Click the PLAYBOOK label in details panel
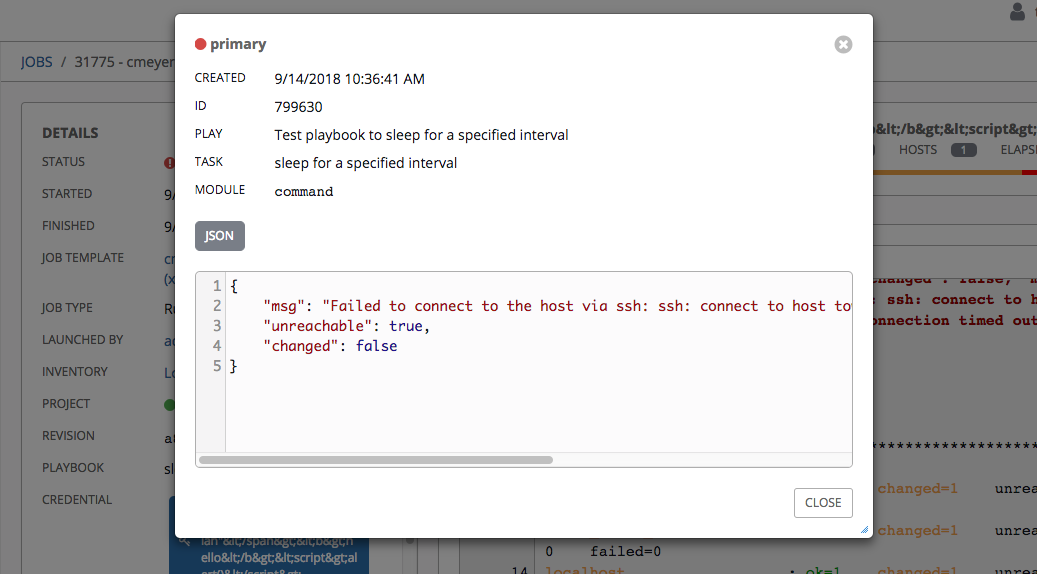Image resolution: width=1037 pixels, height=574 pixels. (x=73, y=468)
